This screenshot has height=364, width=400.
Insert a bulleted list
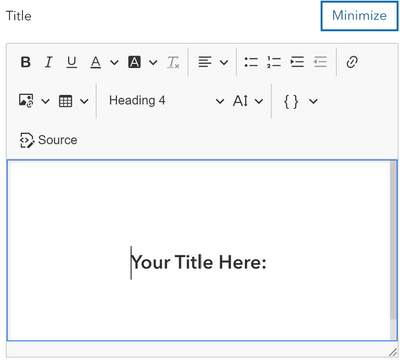click(251, 62)
